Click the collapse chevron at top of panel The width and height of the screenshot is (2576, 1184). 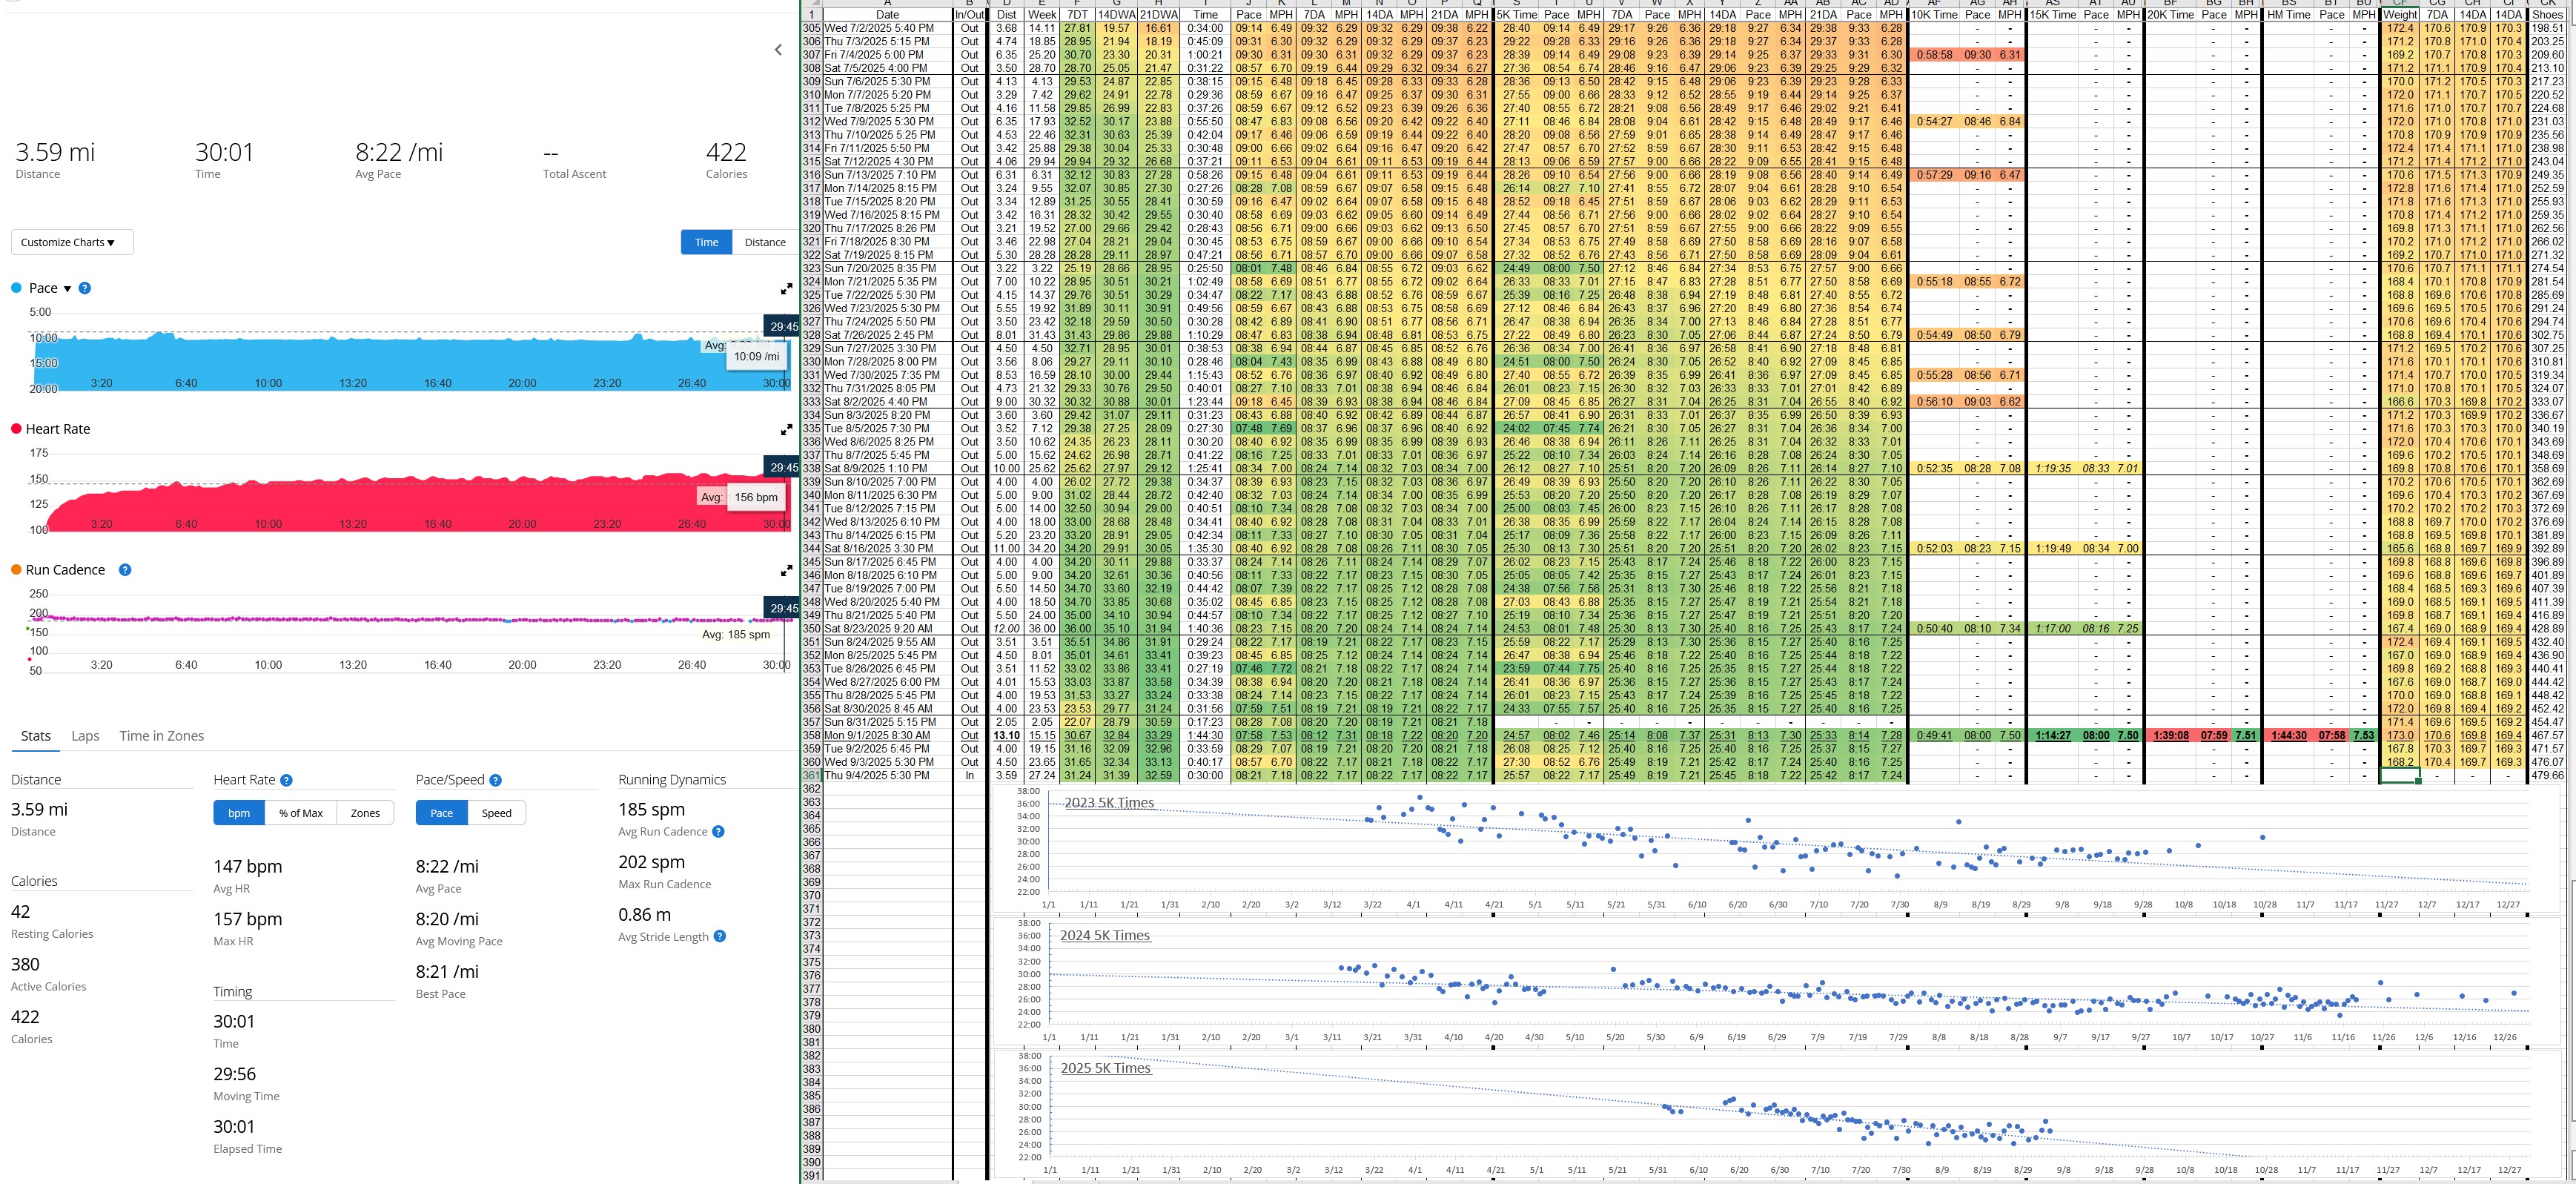778,50
